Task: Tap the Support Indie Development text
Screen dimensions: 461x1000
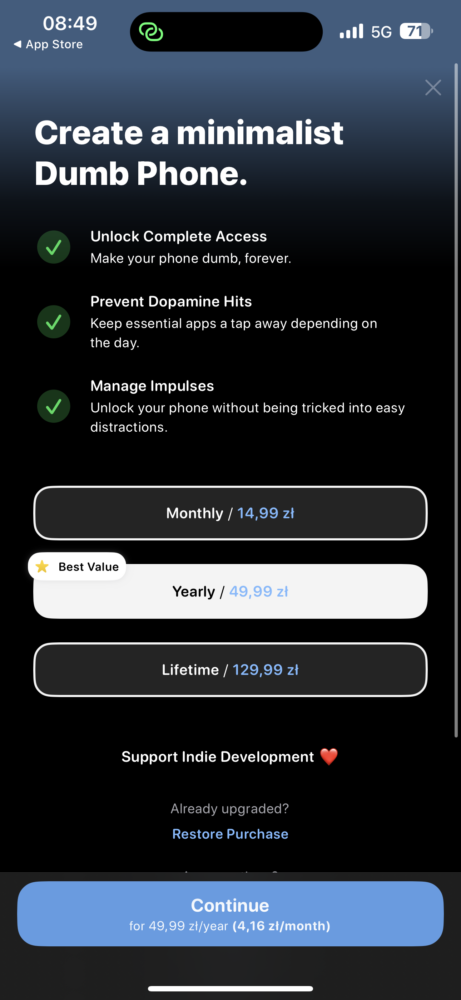Action: coord(218,757)
